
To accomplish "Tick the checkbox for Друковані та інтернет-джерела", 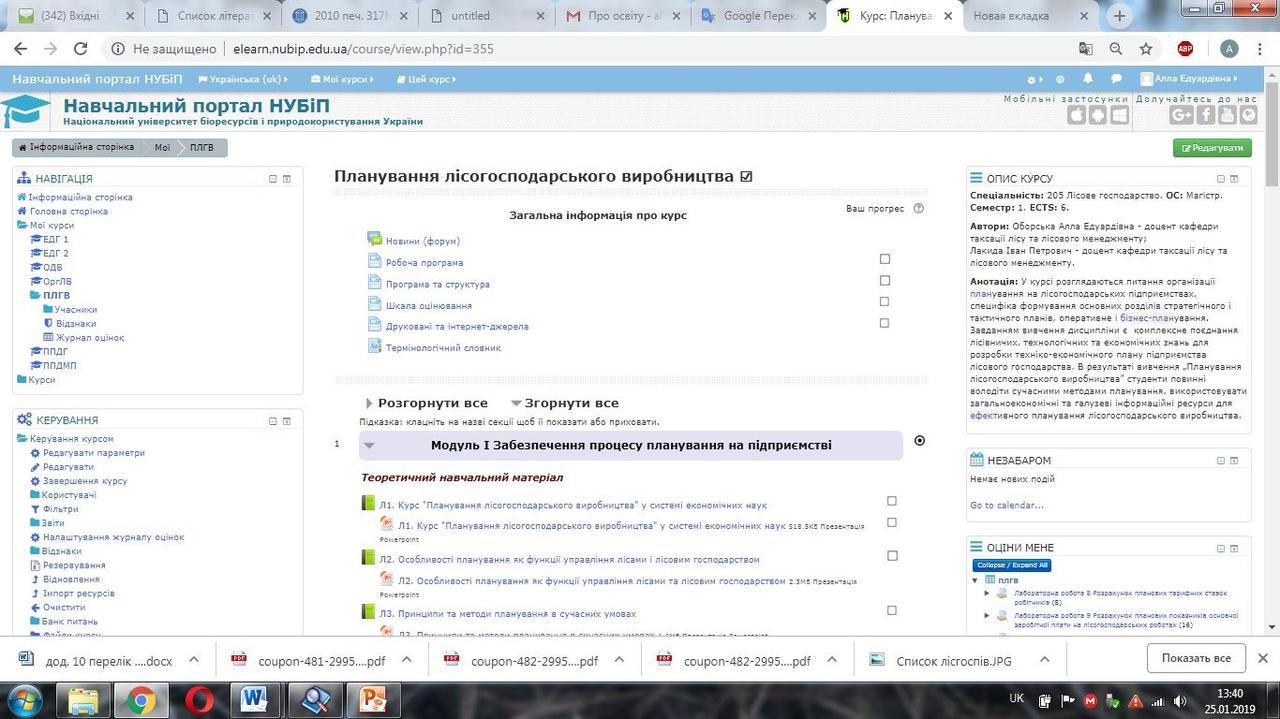I will [x=884, y=323].
